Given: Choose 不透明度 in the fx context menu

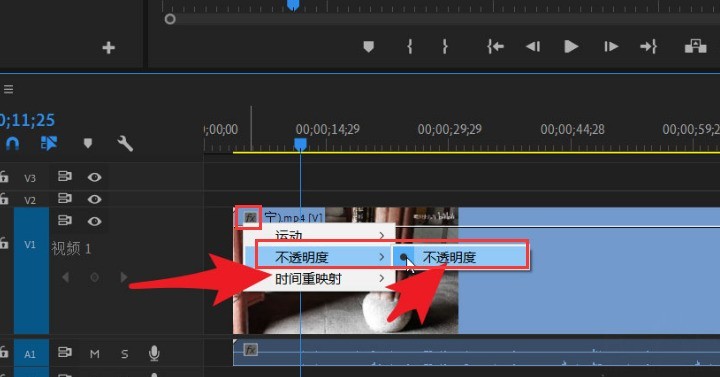Looking at the screenshot, I should (319, 257).
